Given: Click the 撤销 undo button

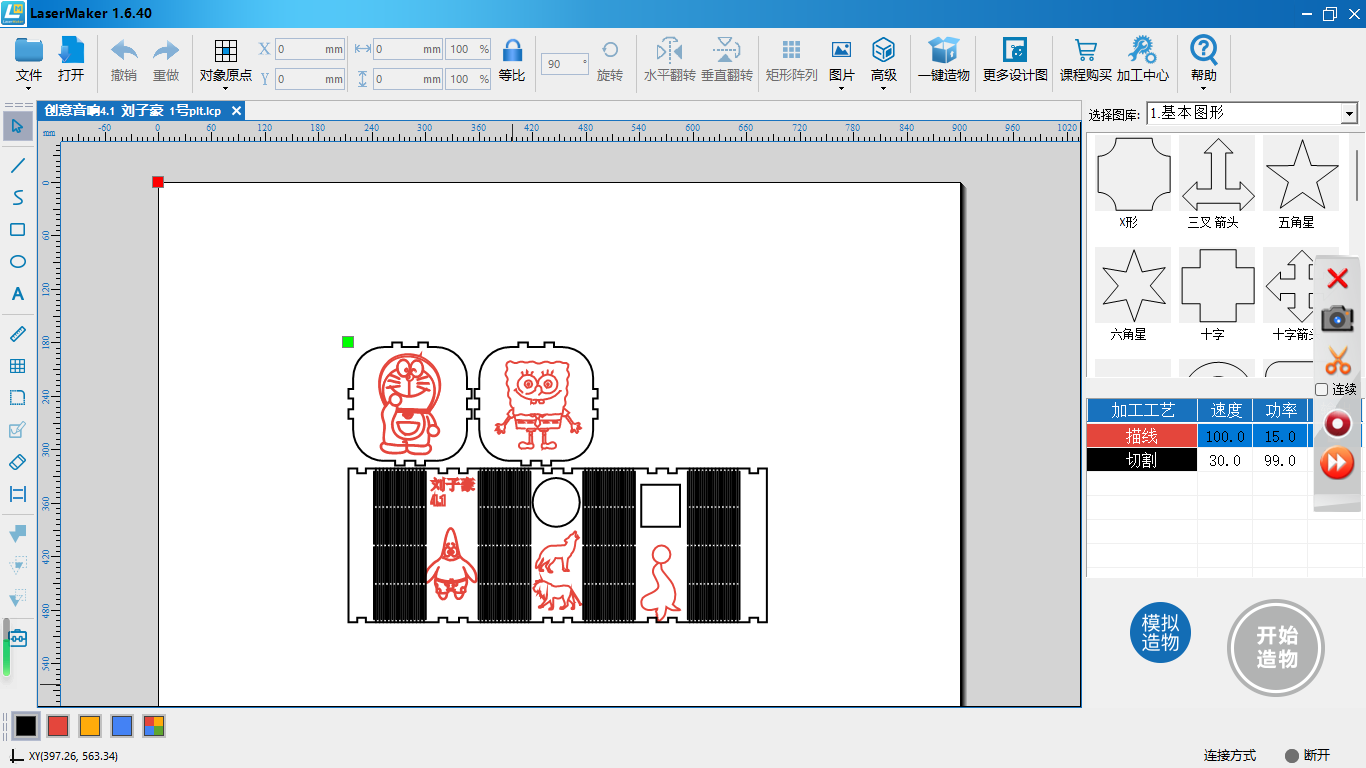Looking at the screenshot, I should click(124, 59).
